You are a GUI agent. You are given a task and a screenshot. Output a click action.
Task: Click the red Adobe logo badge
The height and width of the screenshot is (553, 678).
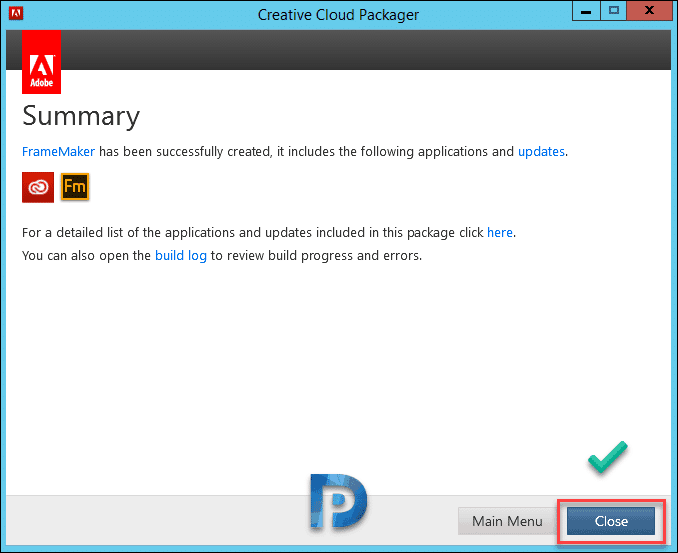[x=42, y=62]
